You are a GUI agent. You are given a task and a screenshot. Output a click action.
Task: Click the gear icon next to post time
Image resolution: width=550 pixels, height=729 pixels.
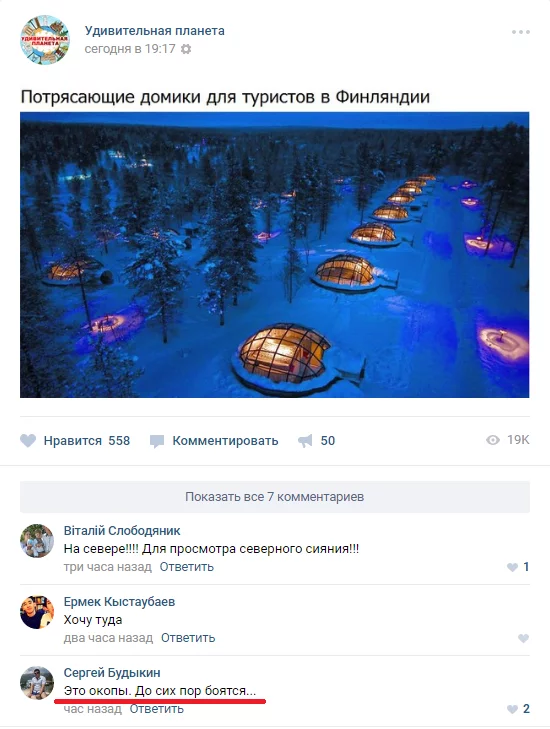click(x=186, y=49)
